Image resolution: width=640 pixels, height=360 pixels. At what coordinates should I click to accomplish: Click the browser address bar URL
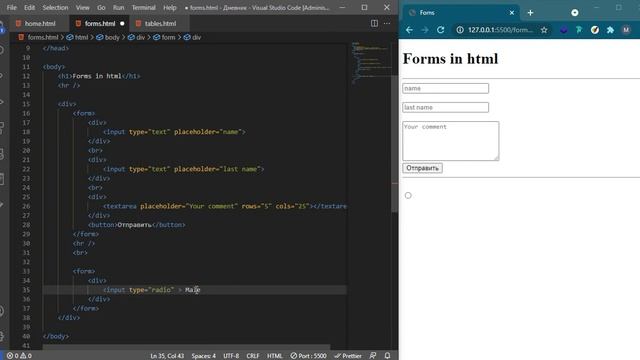pos(500,30)
